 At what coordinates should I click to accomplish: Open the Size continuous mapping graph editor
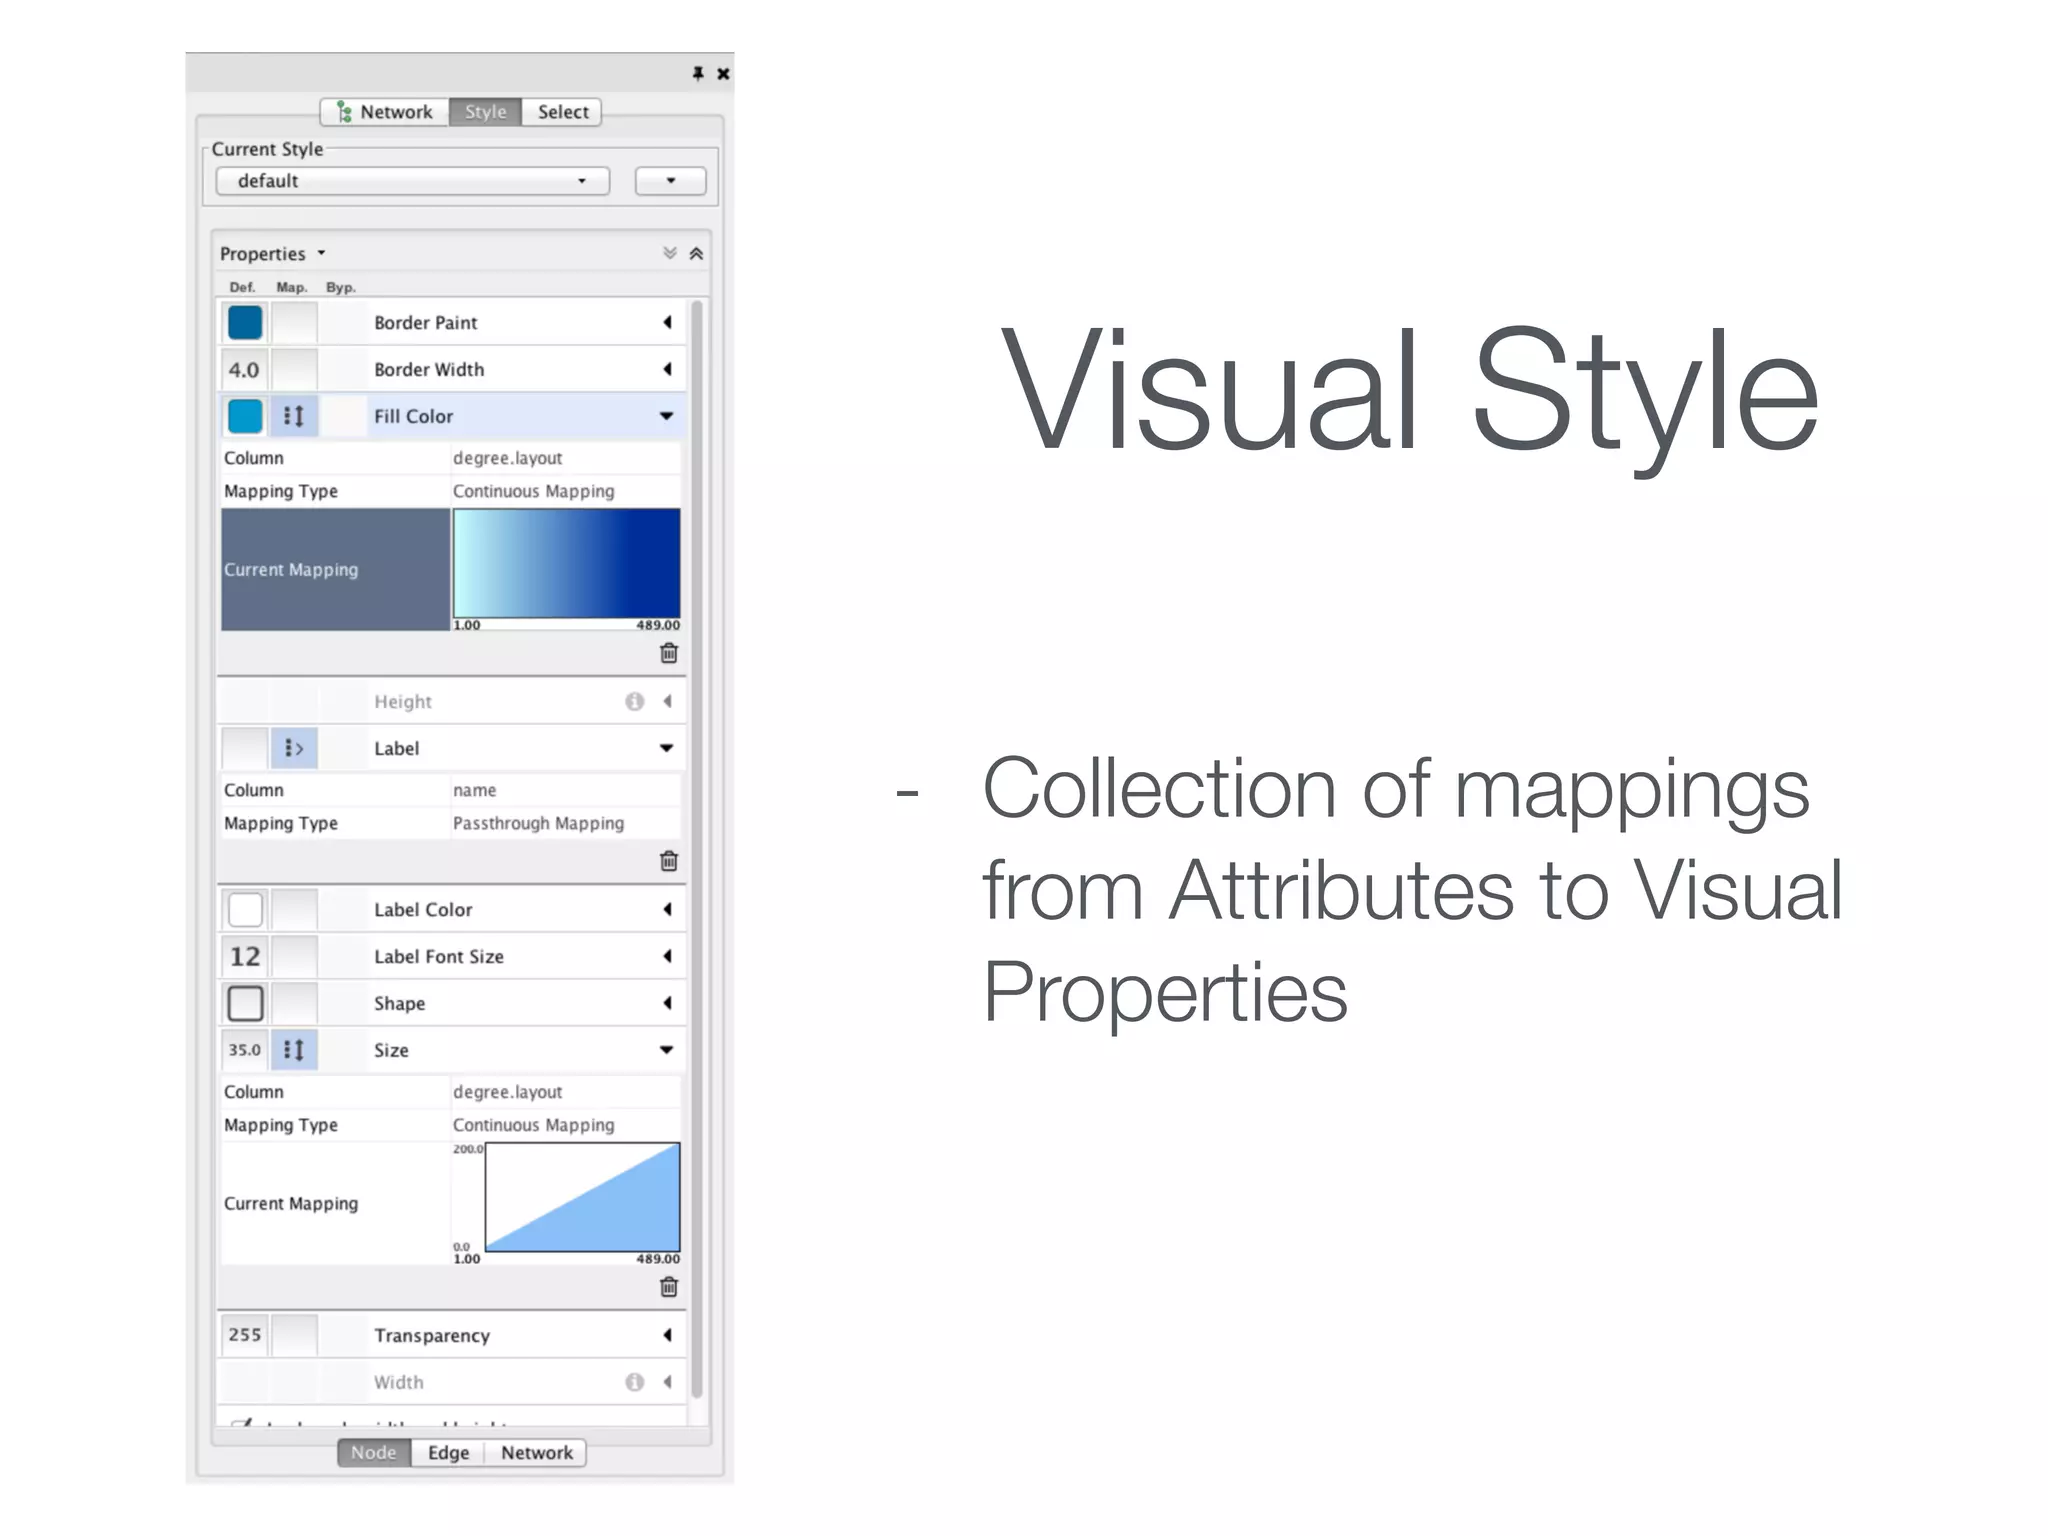(566, 1203)
